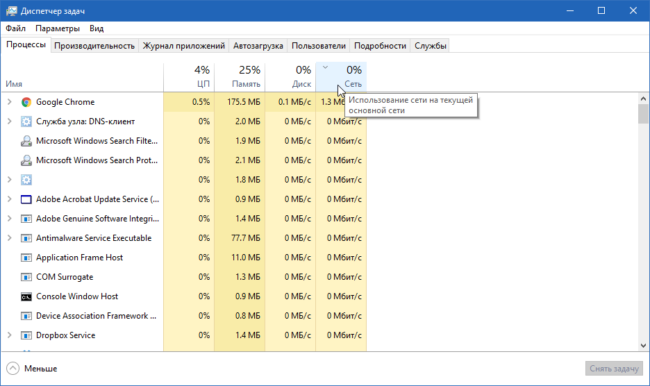This screenshot has height=386, width=650.
Task: Expand the Служба узла: DNS-клиент group
Action: click(x=10, y=121)
